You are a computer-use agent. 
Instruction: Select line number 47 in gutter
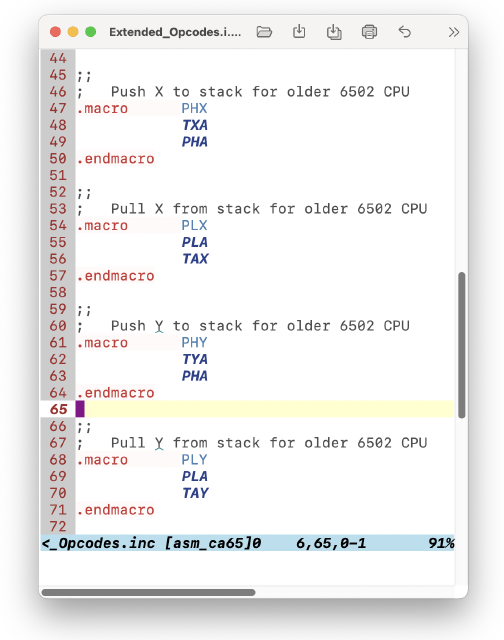(x=58, y=109)
